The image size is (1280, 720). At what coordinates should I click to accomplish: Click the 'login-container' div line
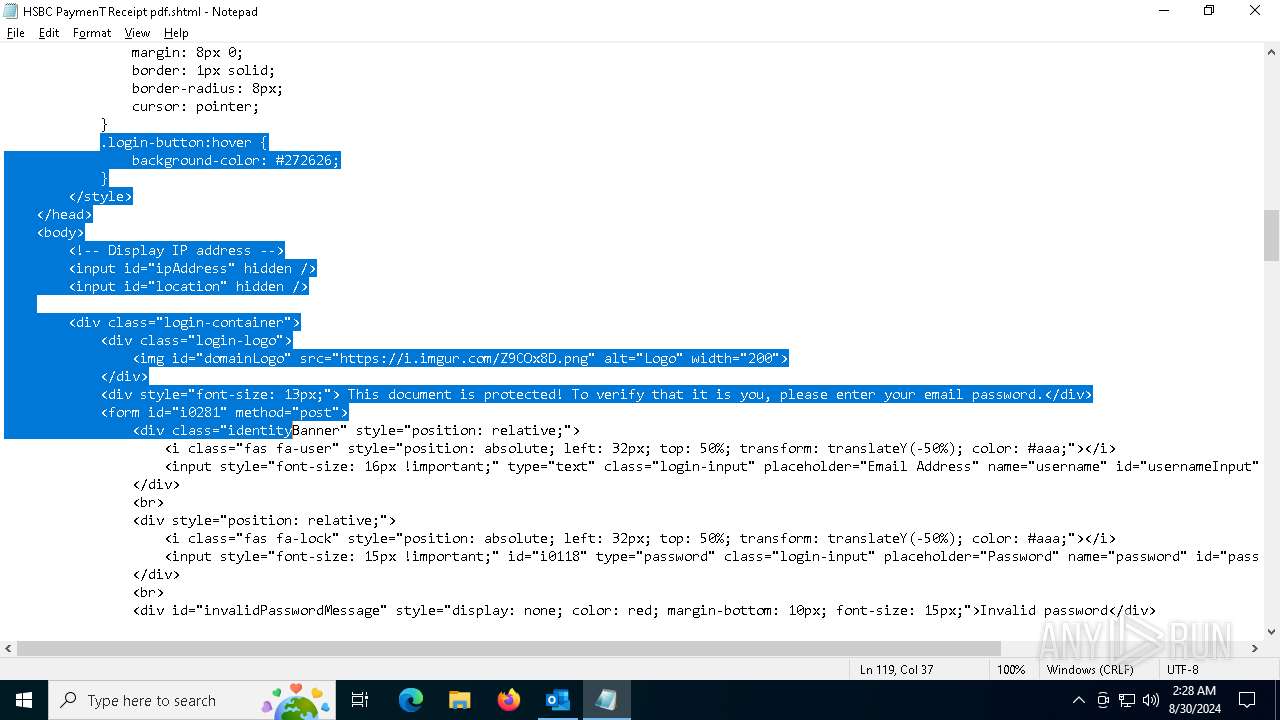coord(184,322)
